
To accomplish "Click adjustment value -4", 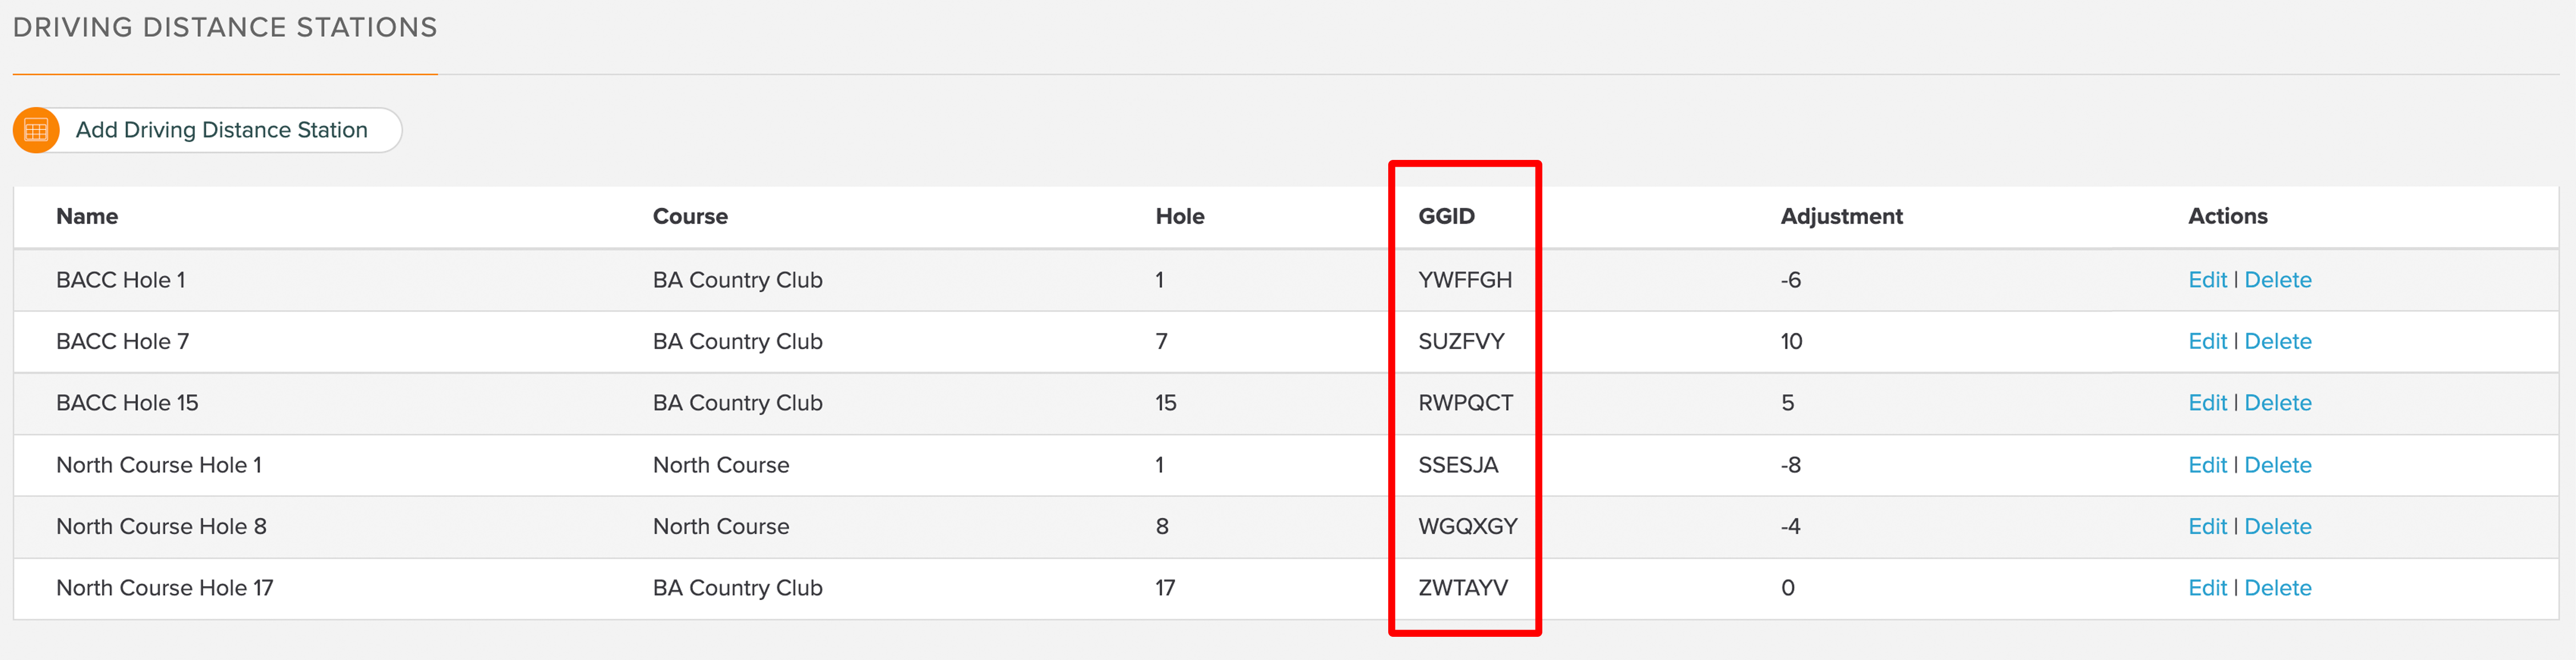I will [x=1790, y=526].
